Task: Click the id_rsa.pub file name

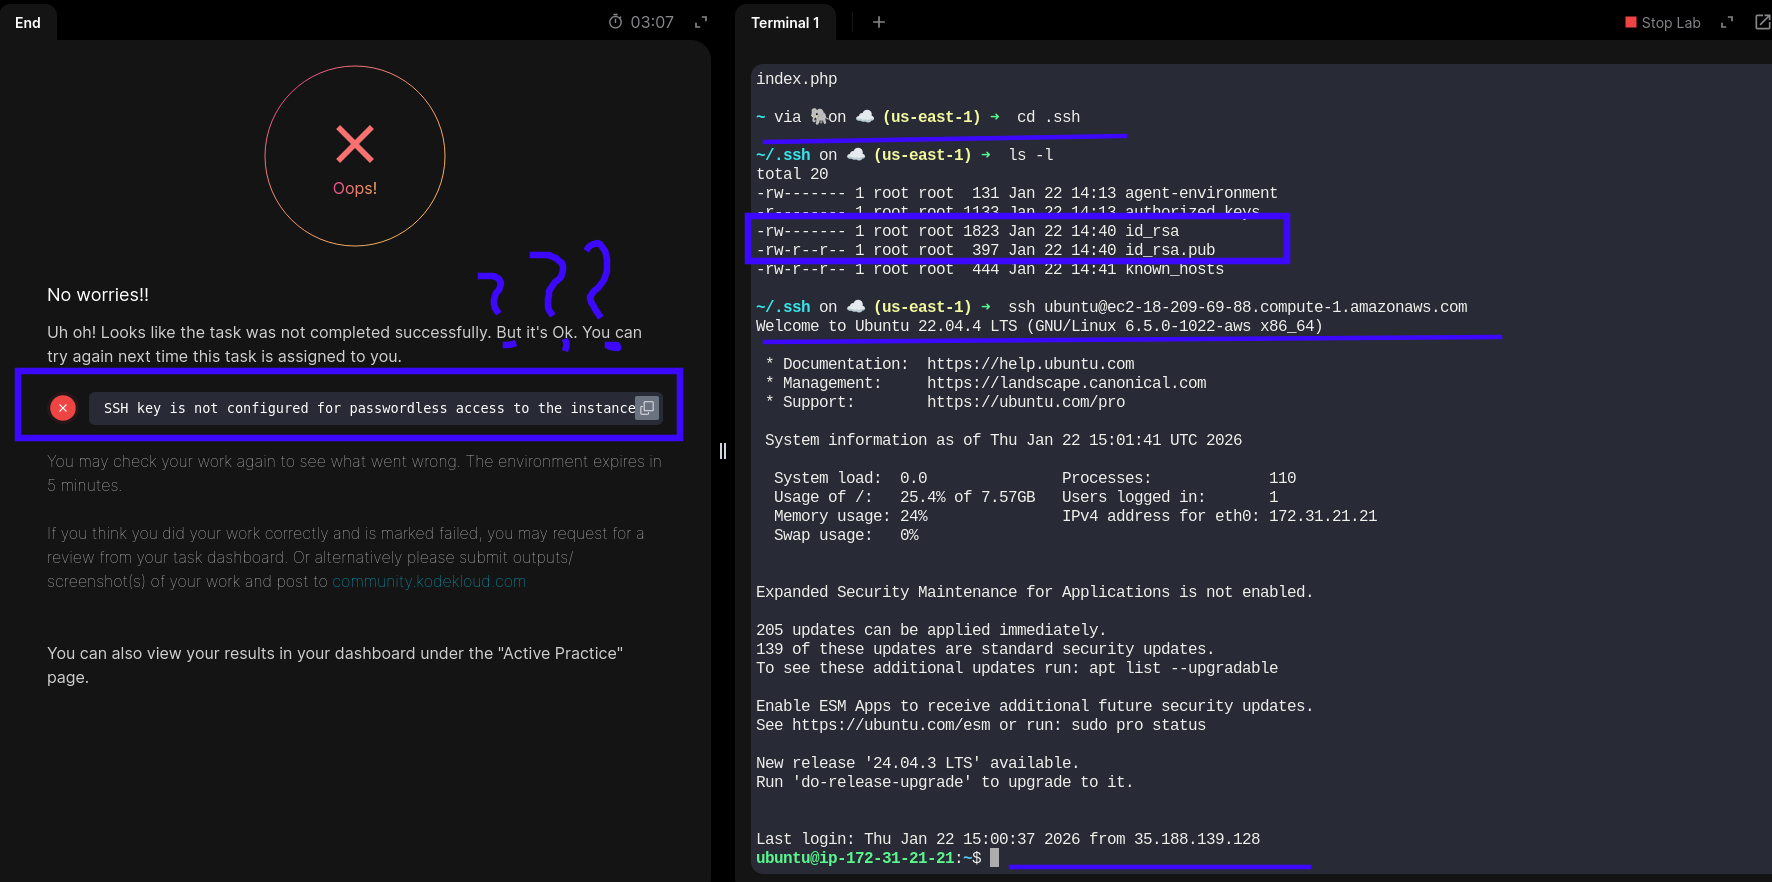Action: (1170, 250)
